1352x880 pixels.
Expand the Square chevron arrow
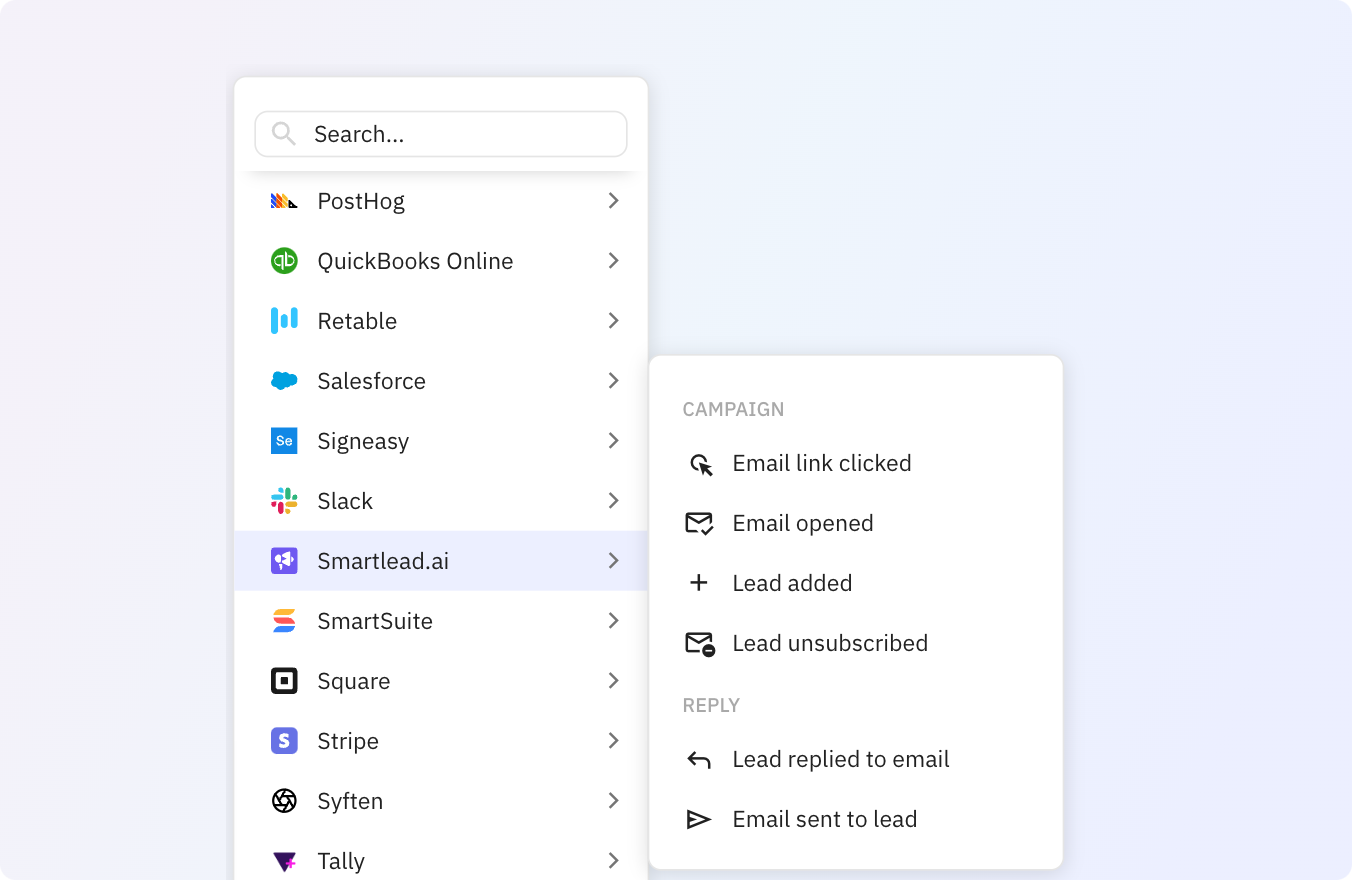pyautogui.click(x=613, y=681)
